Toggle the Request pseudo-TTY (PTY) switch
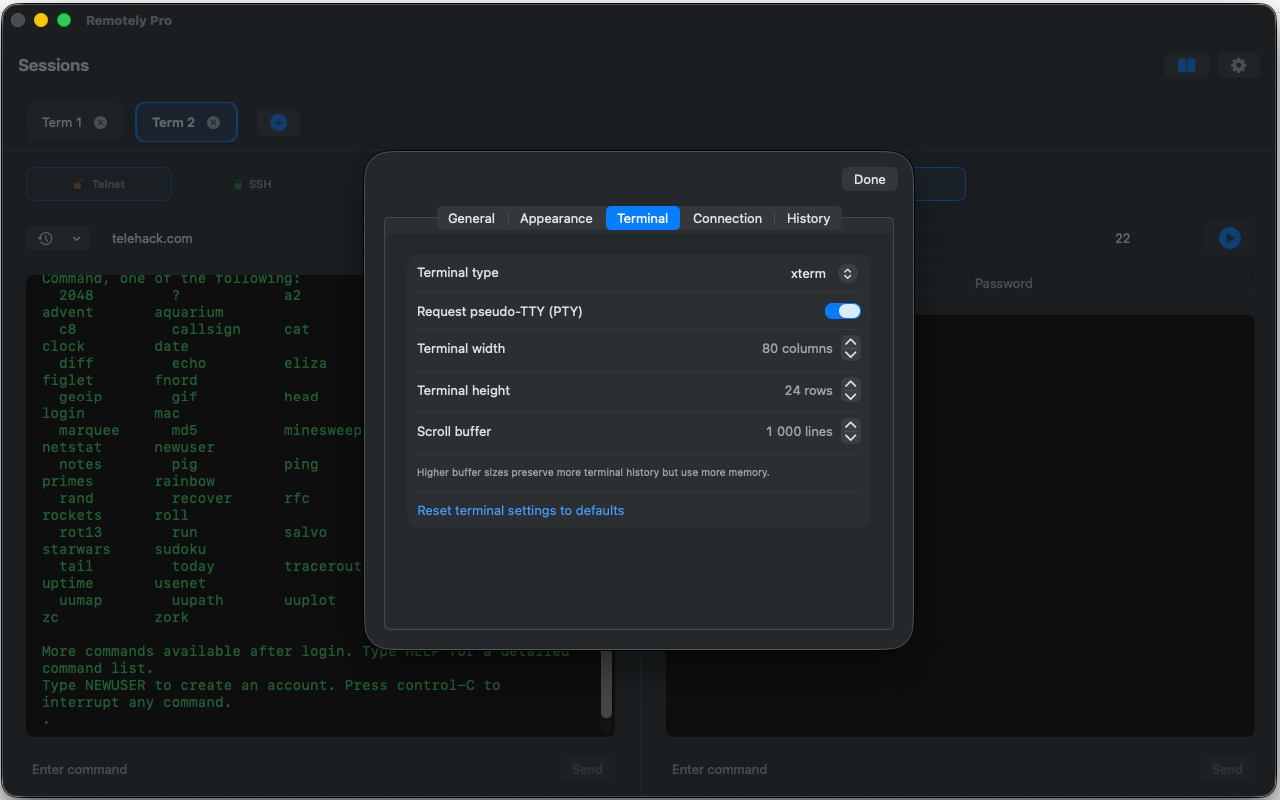 [842, 311]
